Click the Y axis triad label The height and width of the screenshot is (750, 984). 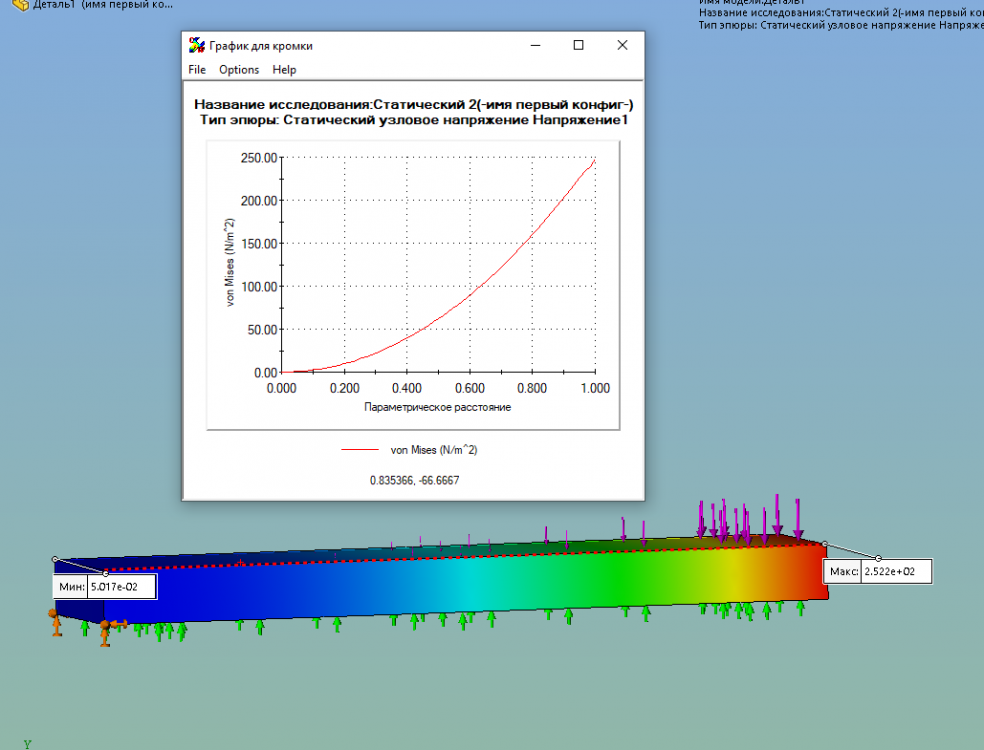28,744
